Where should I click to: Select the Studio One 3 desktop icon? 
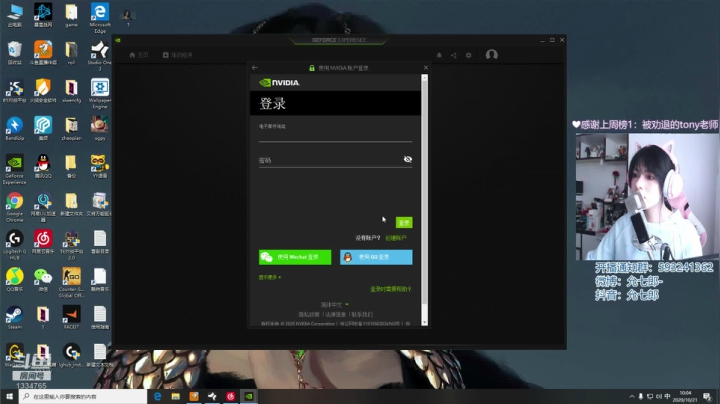(x=100, y=56)
